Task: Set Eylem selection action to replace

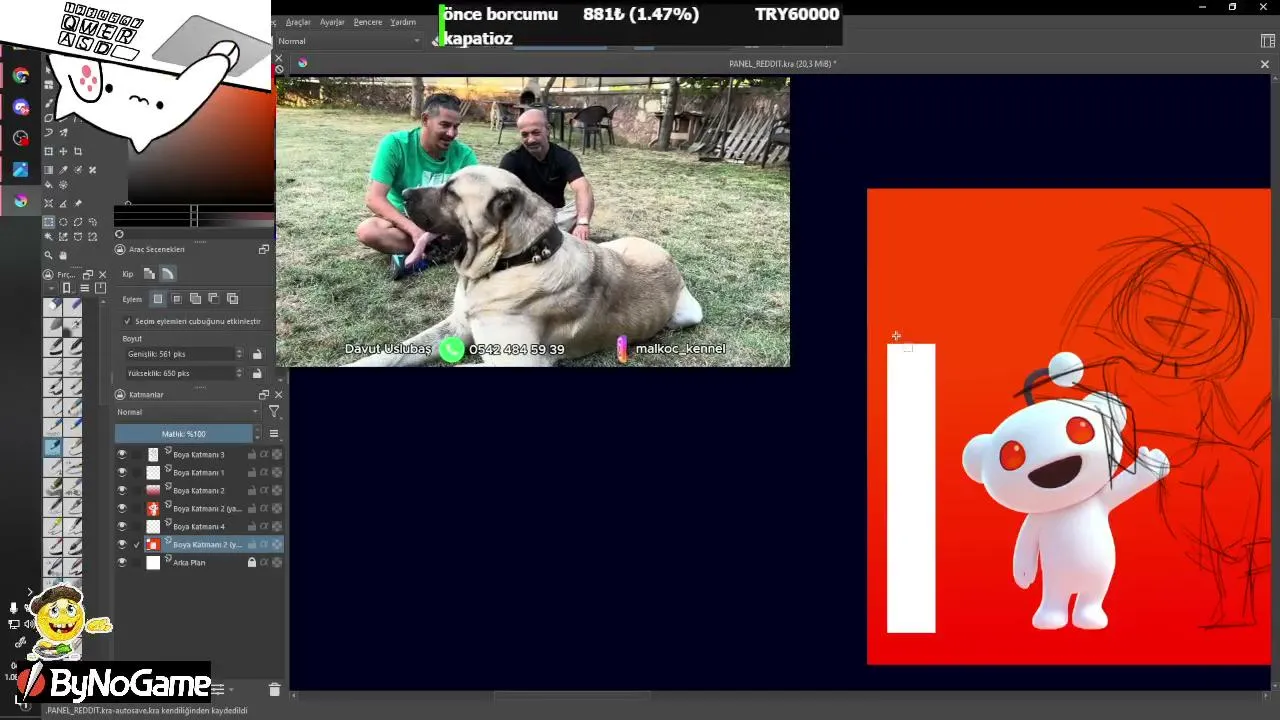Action: pos(158,299)
